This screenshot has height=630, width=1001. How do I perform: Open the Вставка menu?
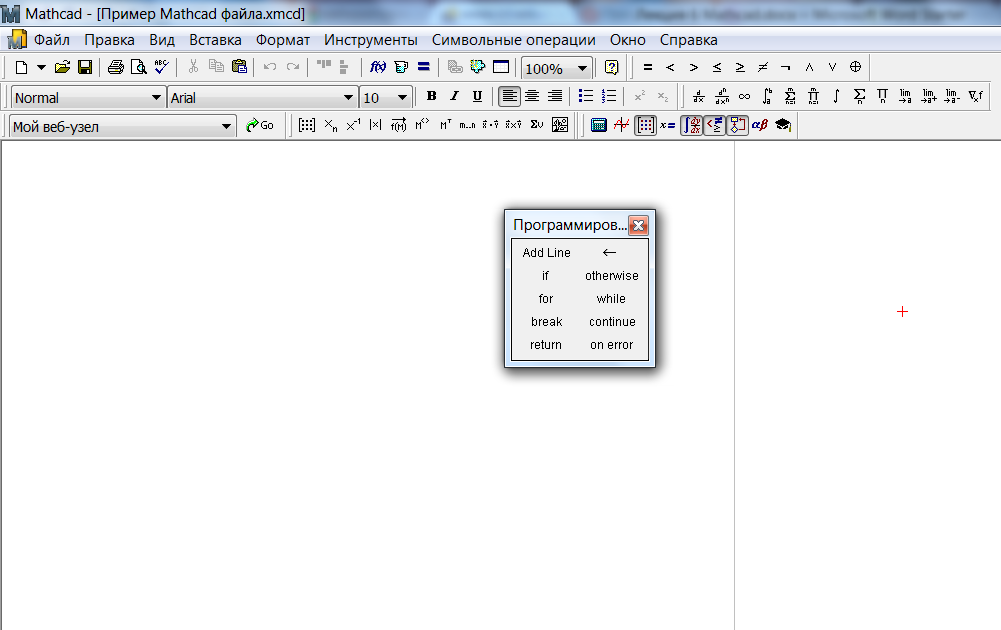[215, 40]
